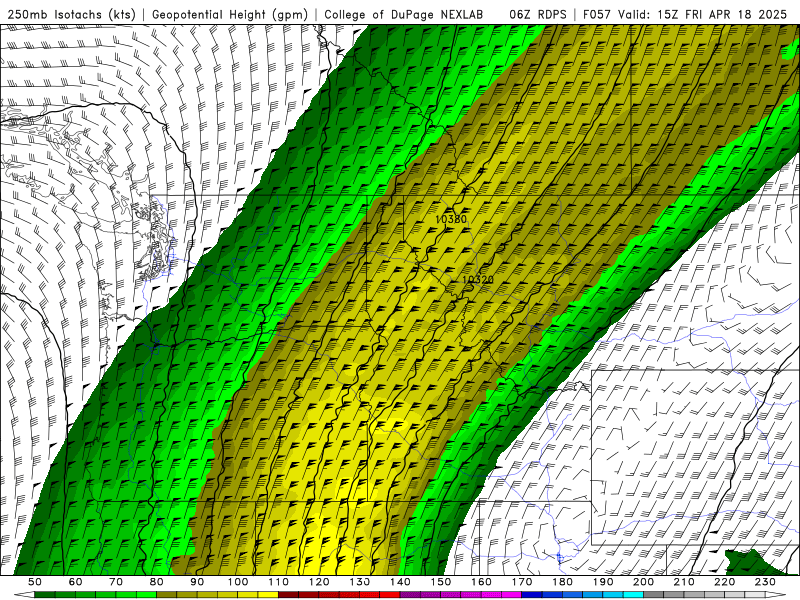Click the '250mb Isotachs (kts)' title text

click(71, 15)
